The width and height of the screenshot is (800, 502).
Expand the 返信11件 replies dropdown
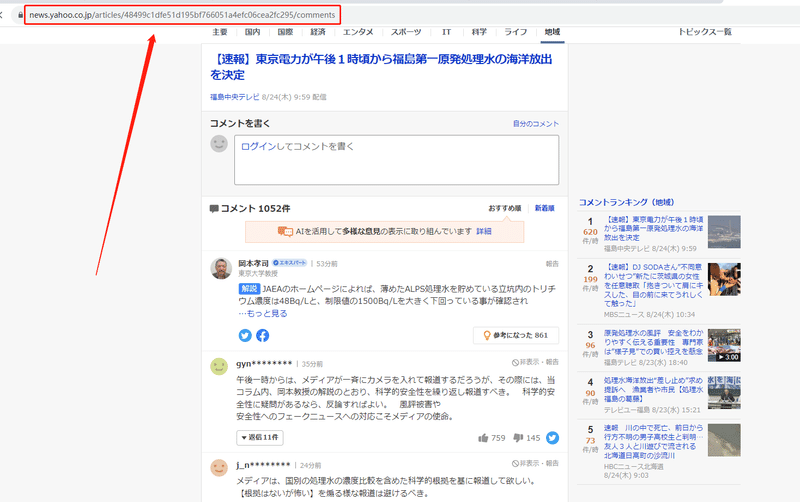pyautogui.click(x=260, y=437)
